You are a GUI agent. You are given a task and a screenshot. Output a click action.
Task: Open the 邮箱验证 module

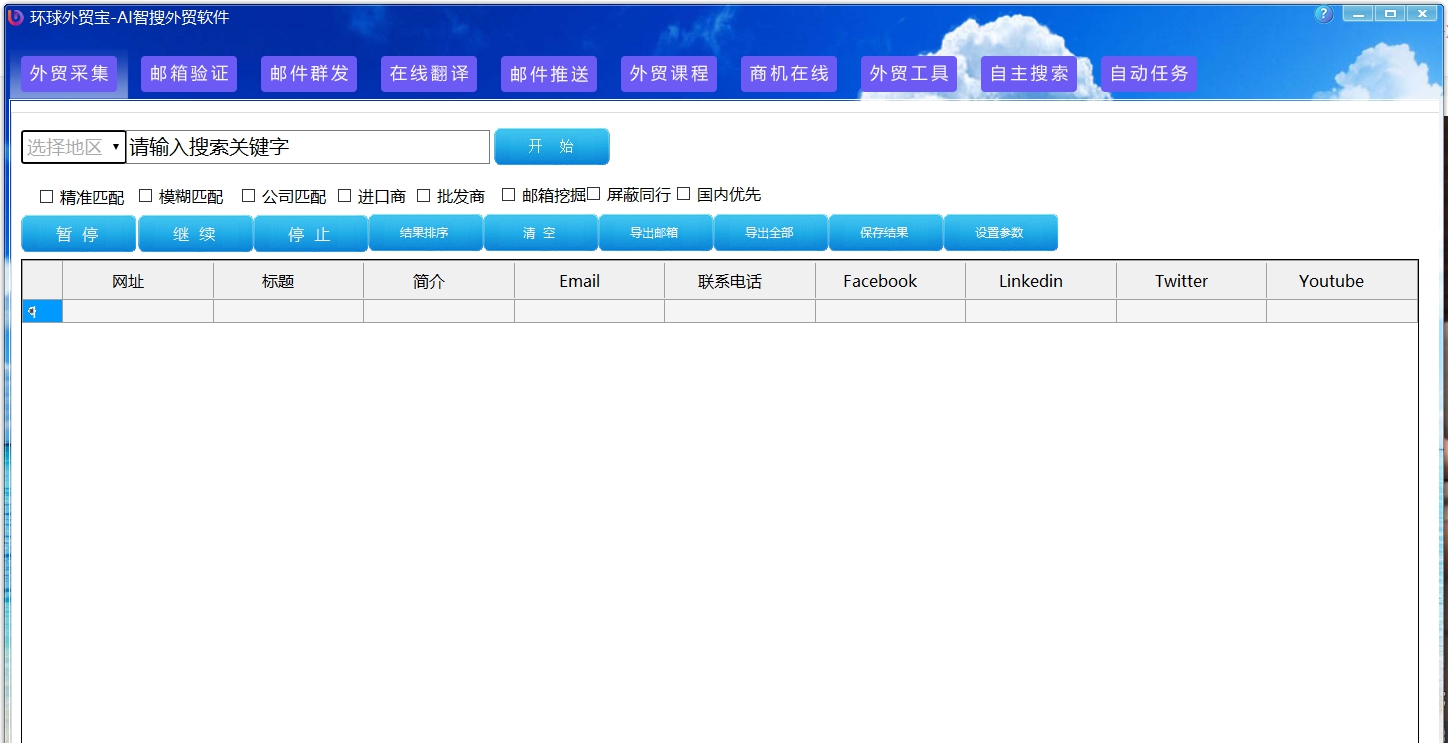point(188,73)
